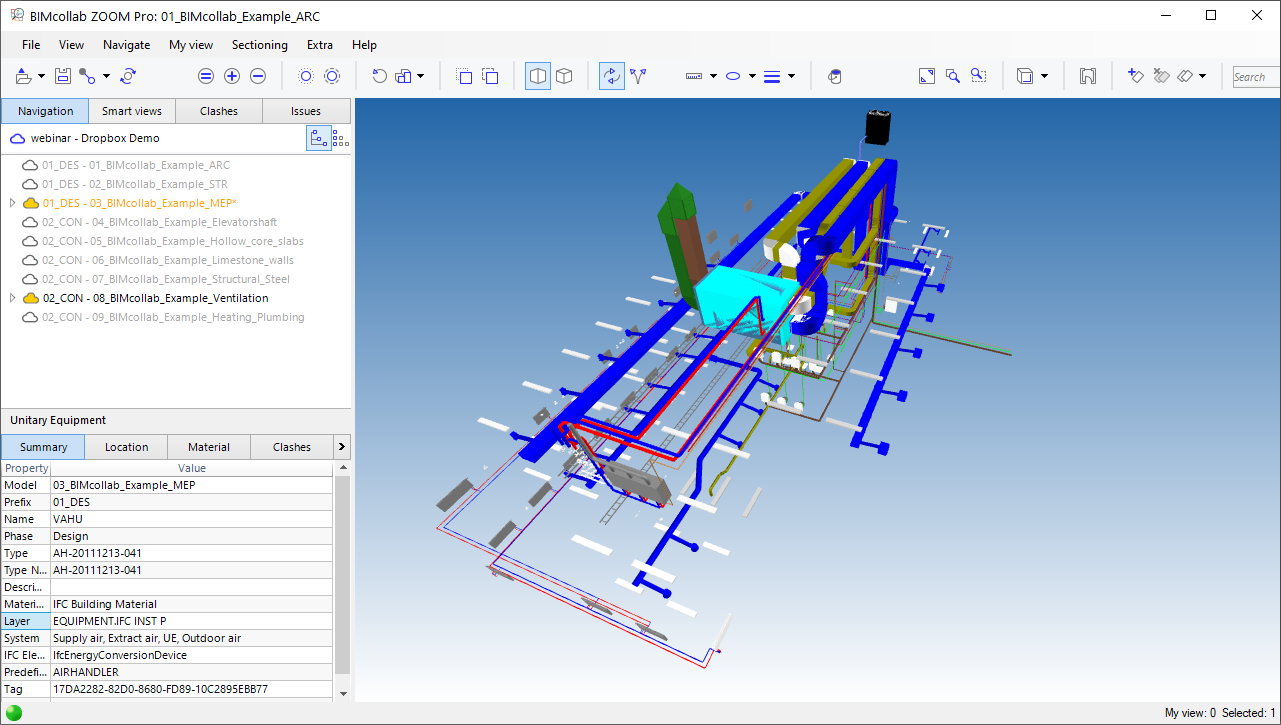This screenshot has width=1281, height=725.
Task: Click the overlapping boxes visibility icon
Action: pyautogui.click(x=404, y=76)
